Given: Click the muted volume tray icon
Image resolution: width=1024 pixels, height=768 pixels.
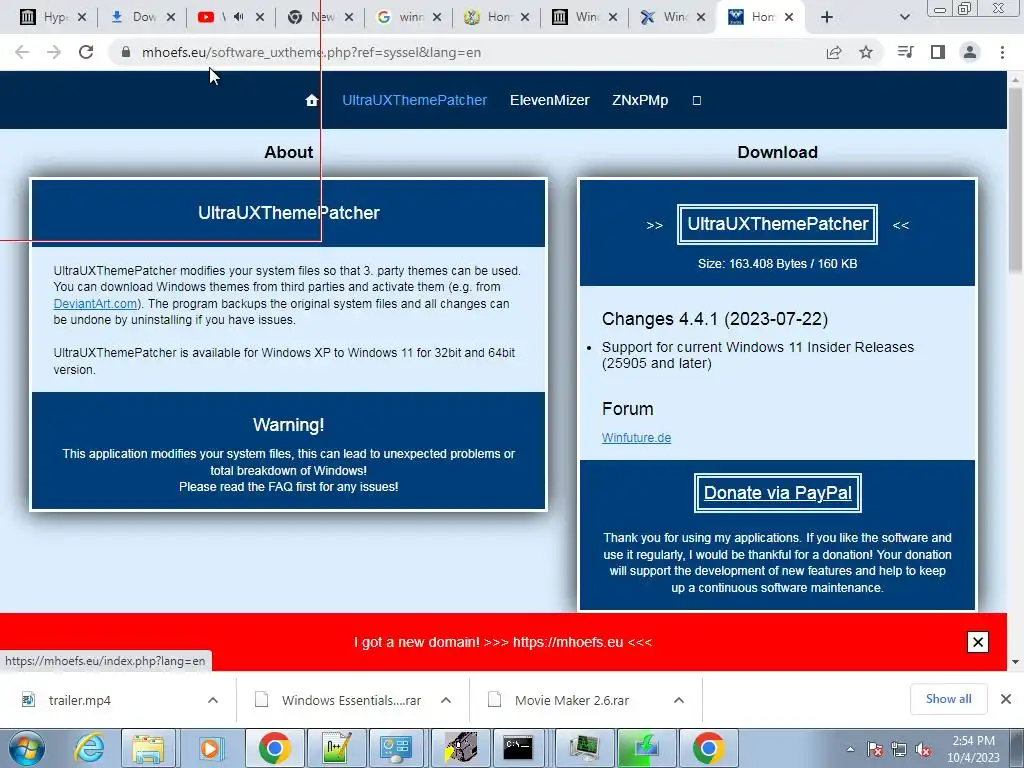Looking at the screenshot, I should (x=923, y=749).
